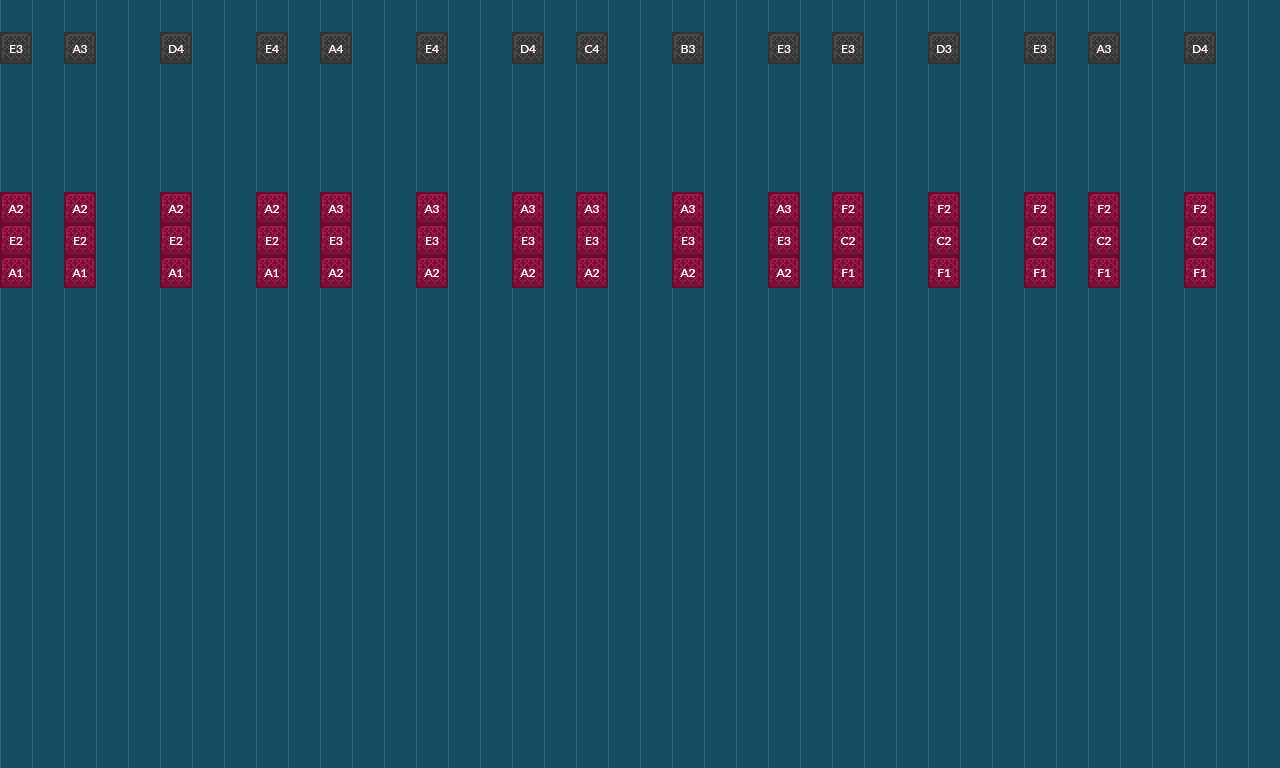This screenshot has height=768, width=1280.
Task: Select red A2 block below gray C4
Action: (592, 273)
